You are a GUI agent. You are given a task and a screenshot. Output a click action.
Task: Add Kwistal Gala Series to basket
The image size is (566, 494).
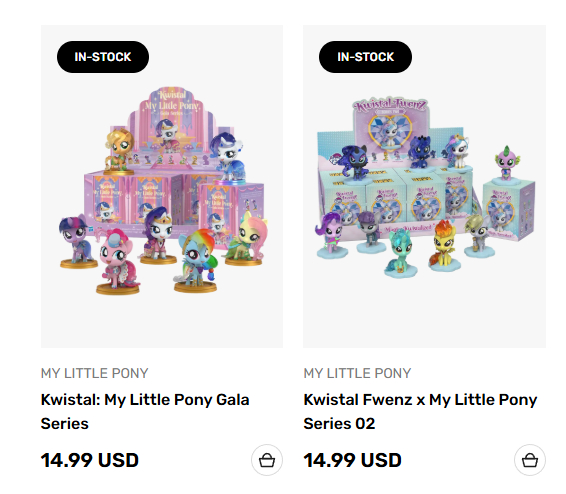point(267,460)
